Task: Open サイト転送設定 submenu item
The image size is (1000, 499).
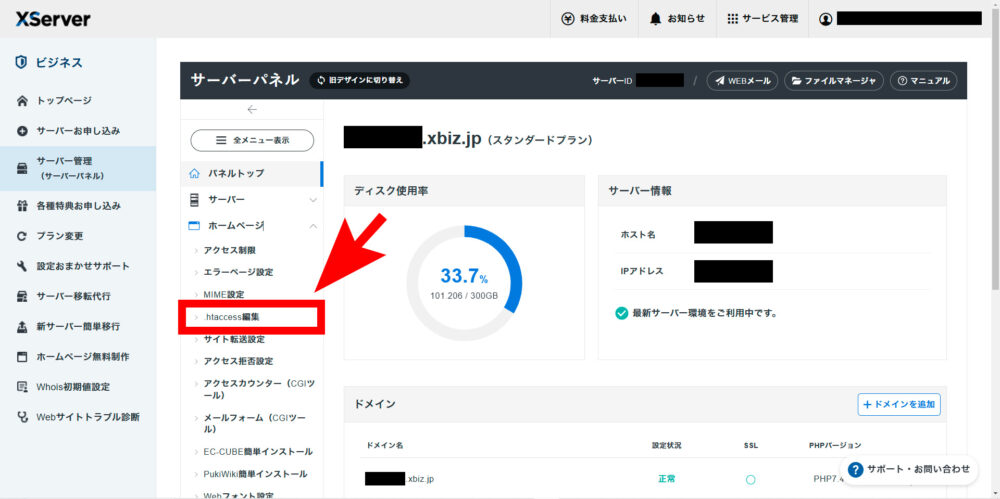Action: point(234,339)
